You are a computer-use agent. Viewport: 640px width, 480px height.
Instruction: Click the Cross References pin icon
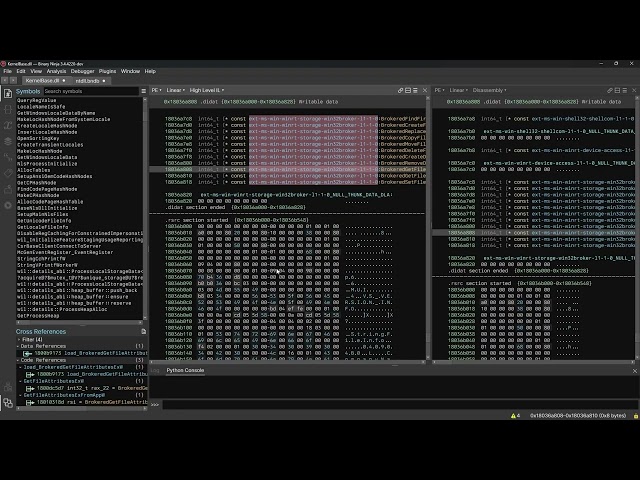(143, 331)
